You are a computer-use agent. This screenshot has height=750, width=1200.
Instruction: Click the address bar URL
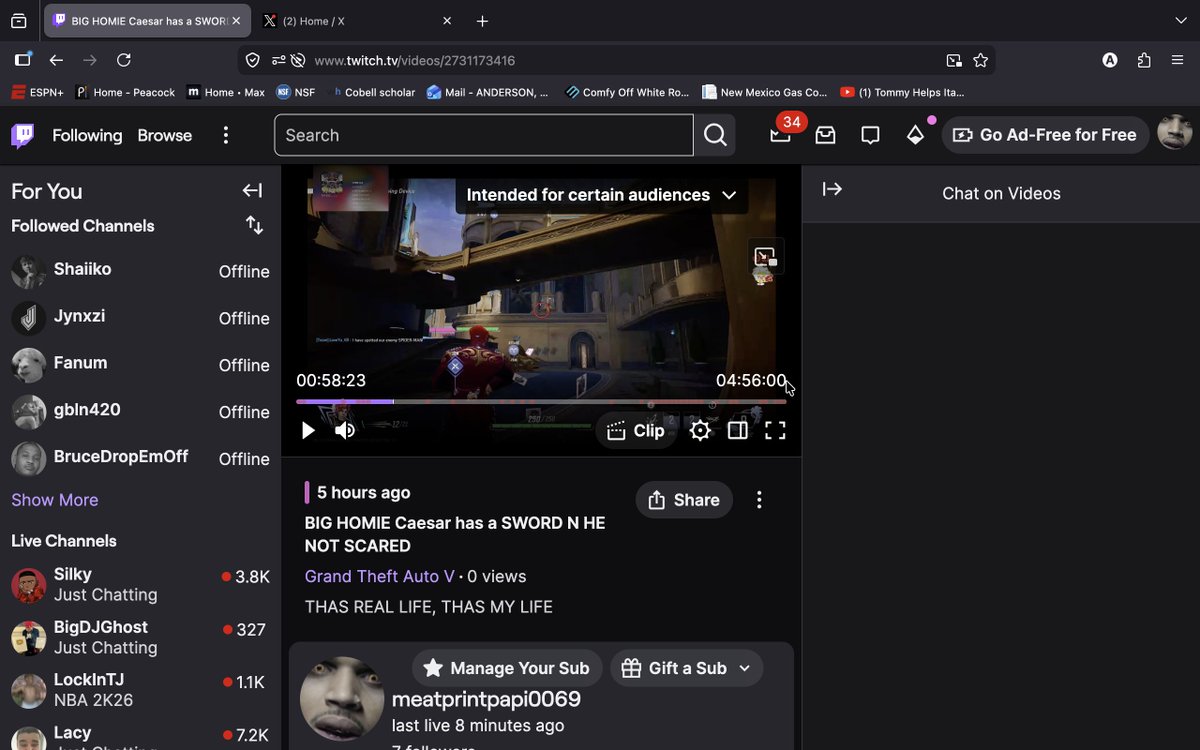pyautogui.click(x=414, y=61)
